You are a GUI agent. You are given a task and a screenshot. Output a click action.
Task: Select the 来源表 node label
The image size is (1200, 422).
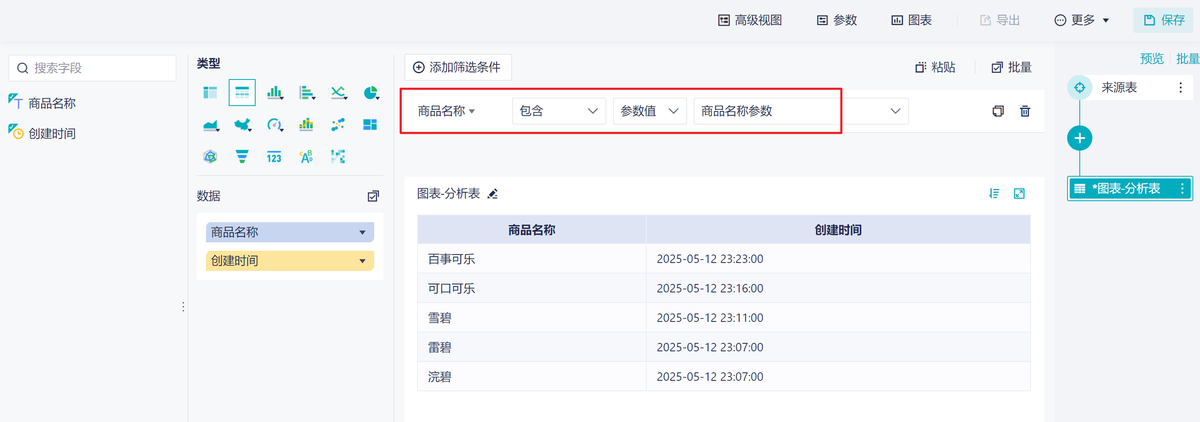coord(1118,88)
